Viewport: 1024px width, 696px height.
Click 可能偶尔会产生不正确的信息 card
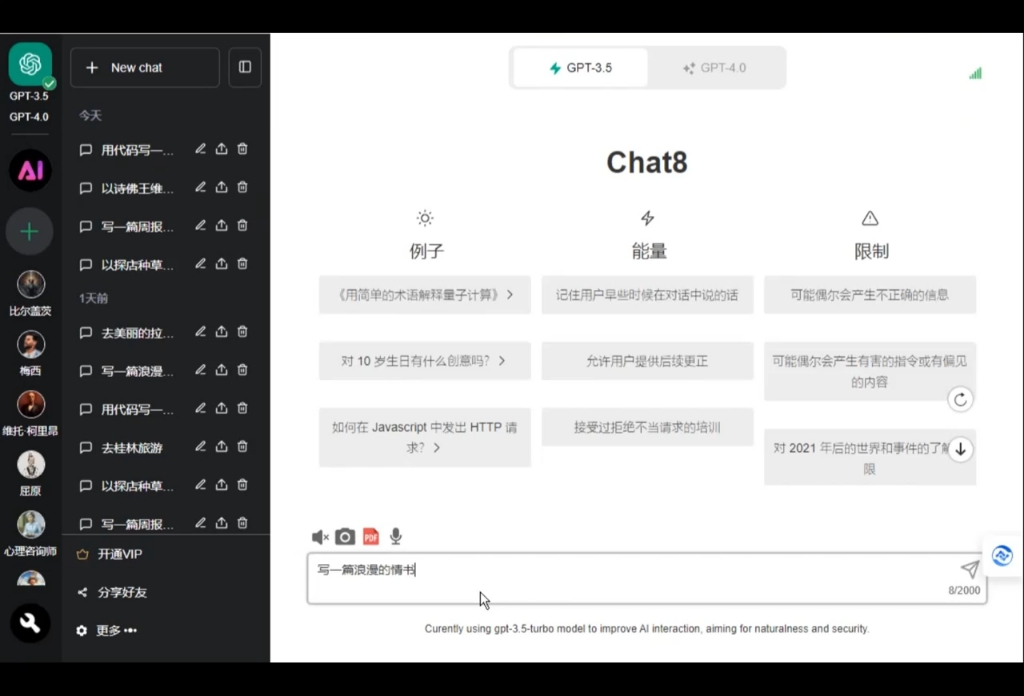(870, 295)
